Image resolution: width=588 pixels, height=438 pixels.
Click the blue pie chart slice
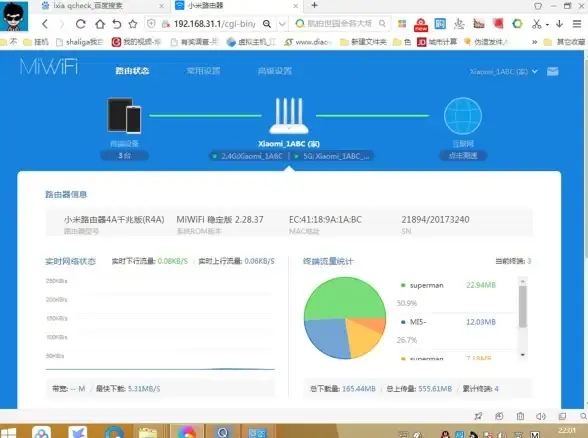pos(327,338)
